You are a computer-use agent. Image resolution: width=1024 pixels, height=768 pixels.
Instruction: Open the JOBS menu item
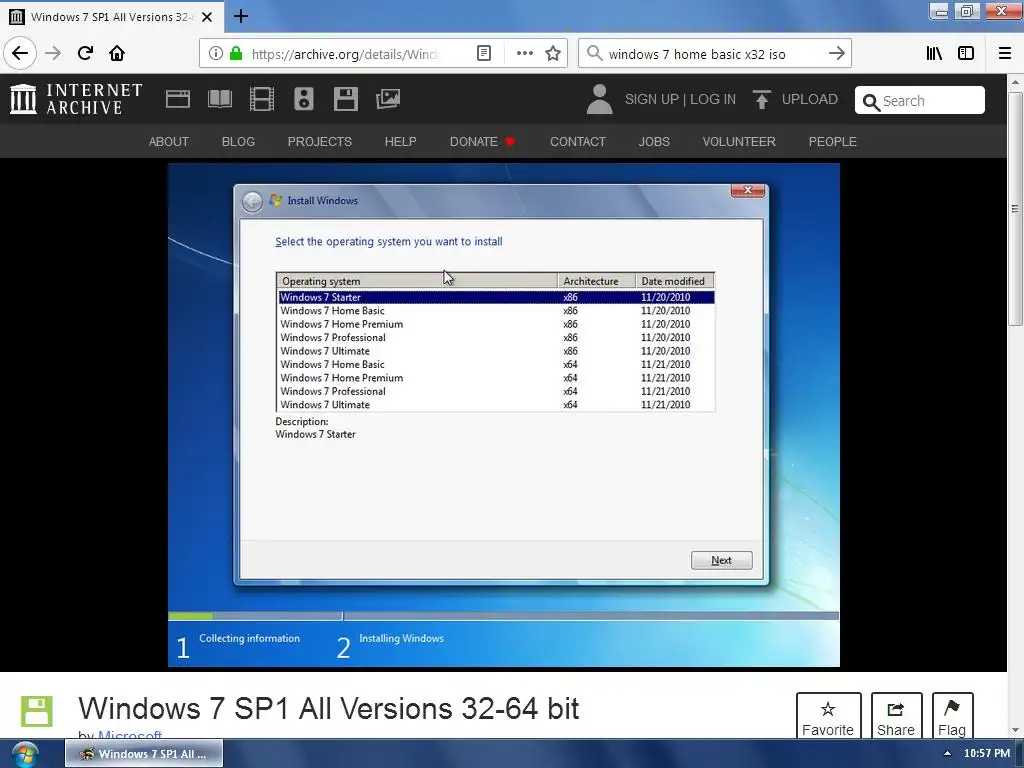[x=654, y=142]
